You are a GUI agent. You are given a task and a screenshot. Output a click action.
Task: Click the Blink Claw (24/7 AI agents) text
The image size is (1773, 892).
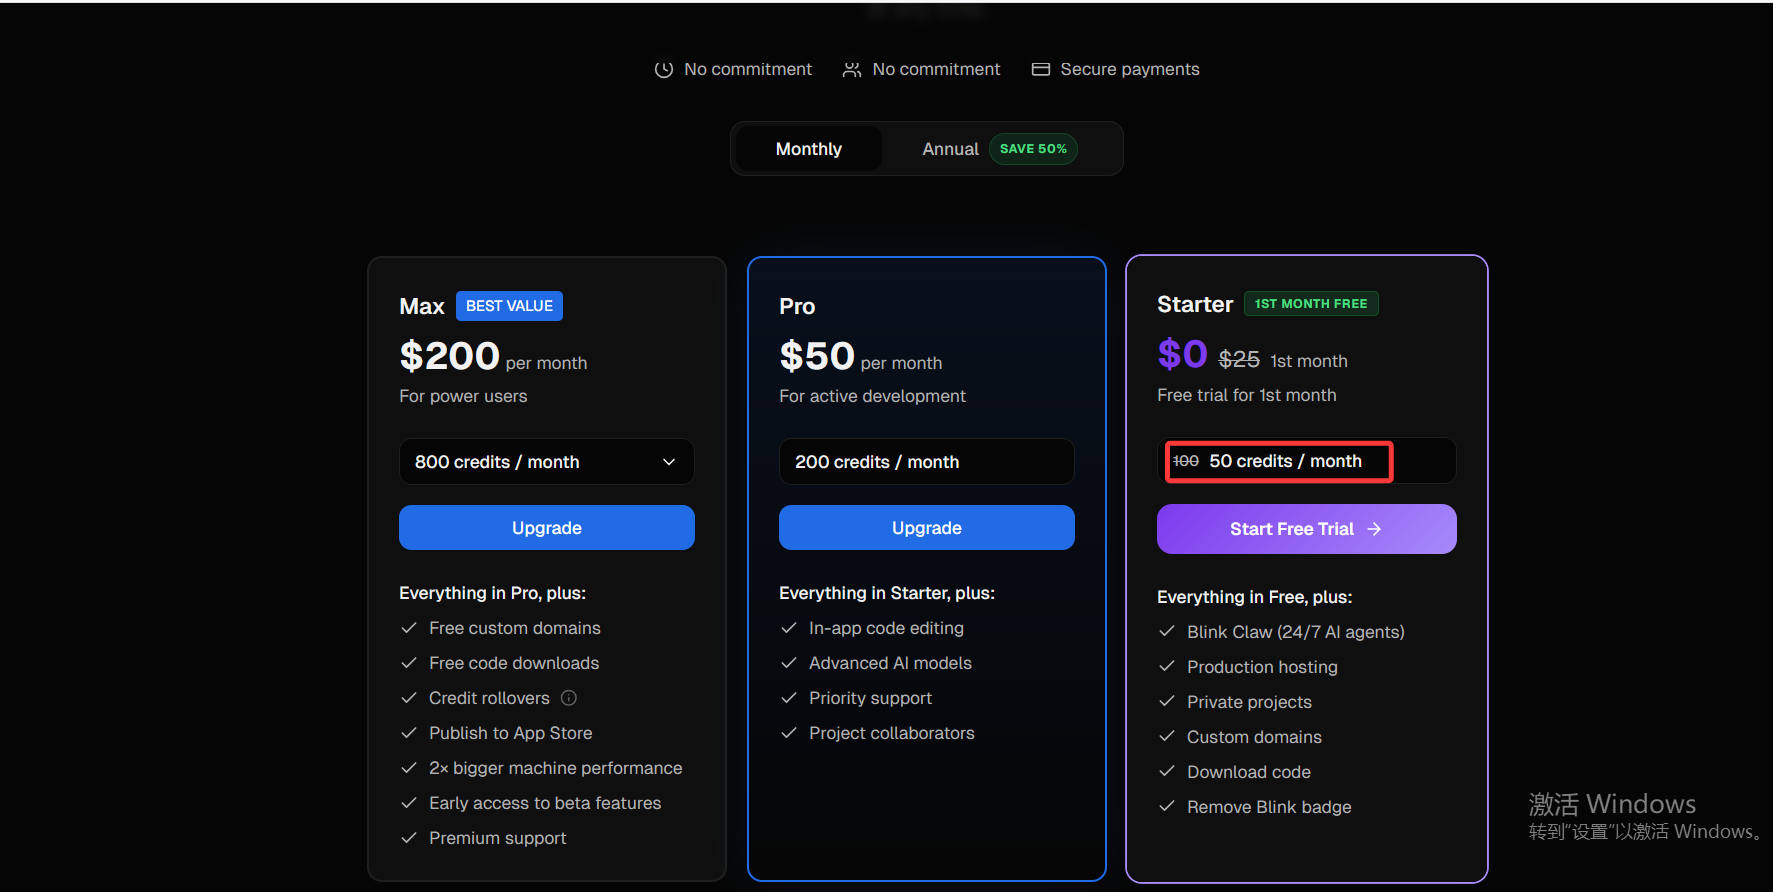click(x=1295, y=632)
